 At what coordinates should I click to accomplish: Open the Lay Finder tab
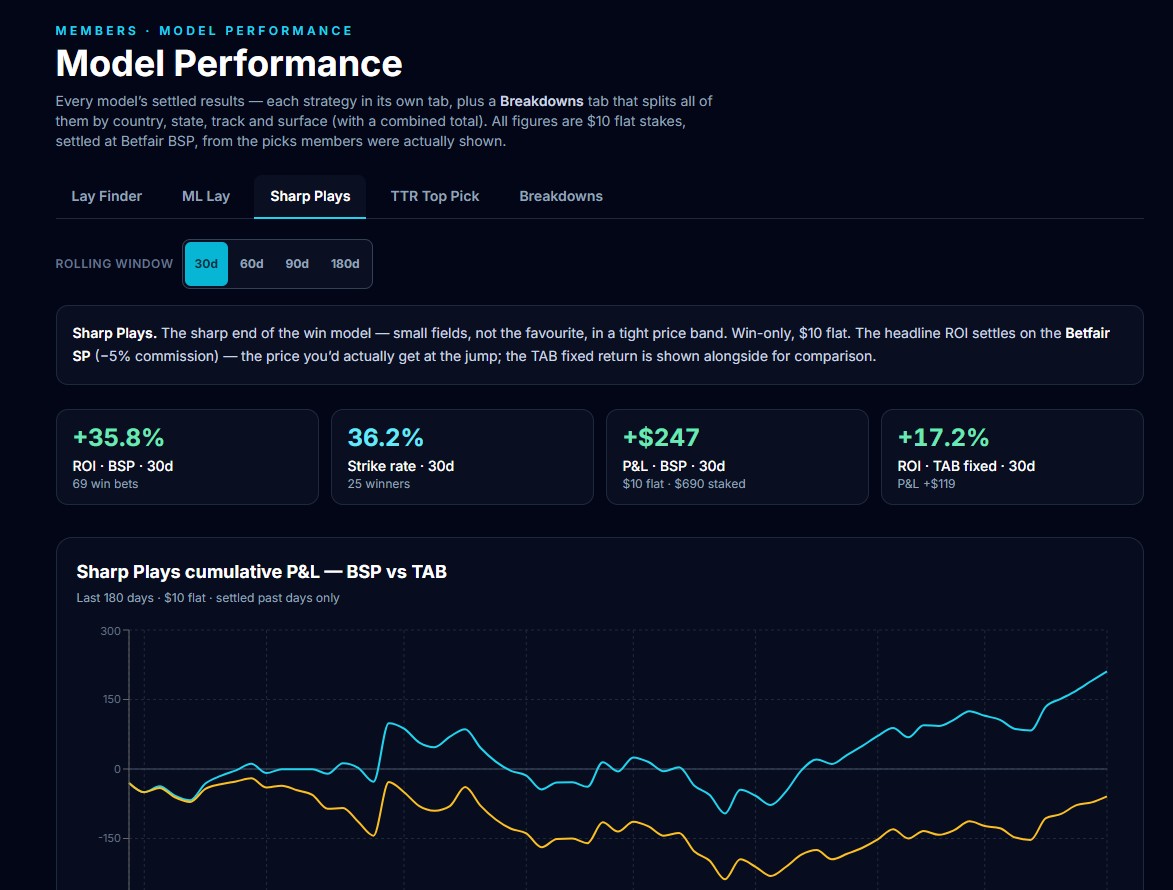coord(106,196)
